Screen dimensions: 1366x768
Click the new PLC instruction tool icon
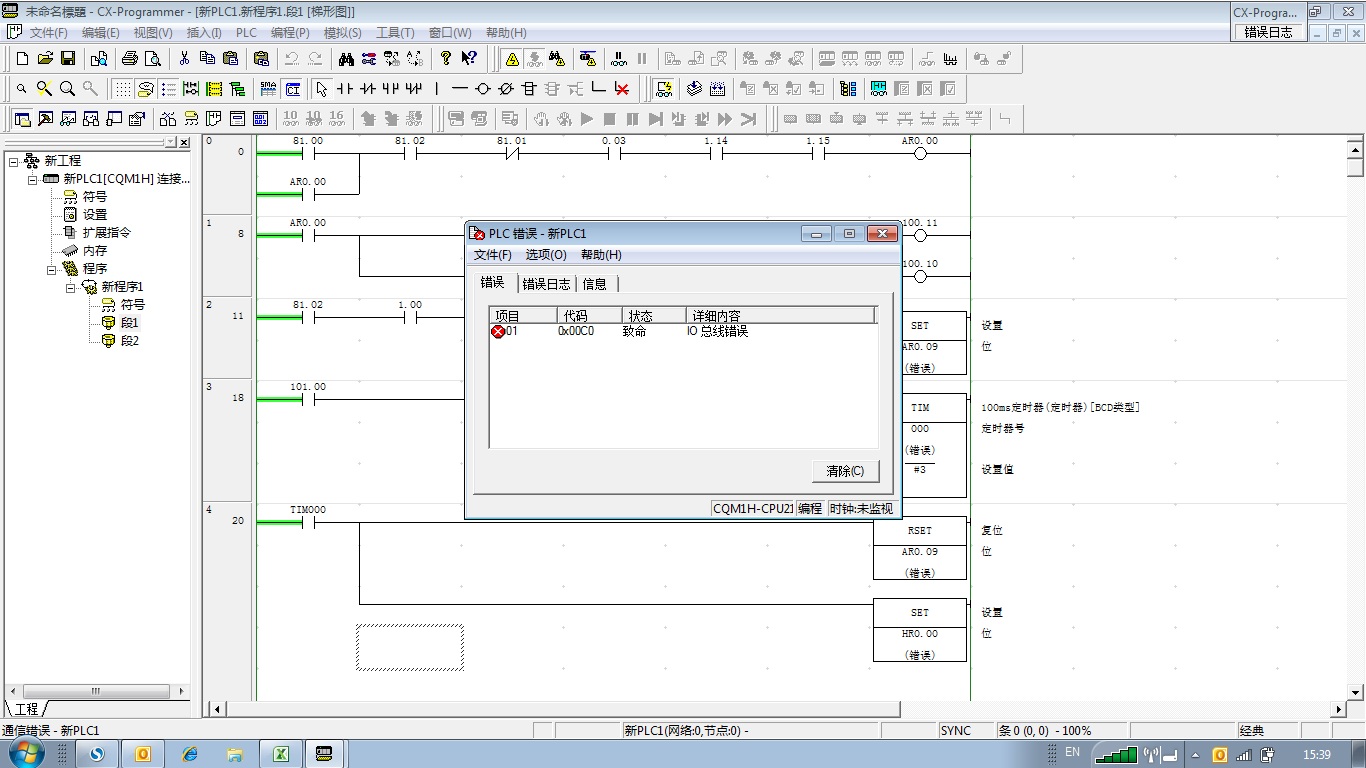tap(529, 89)
